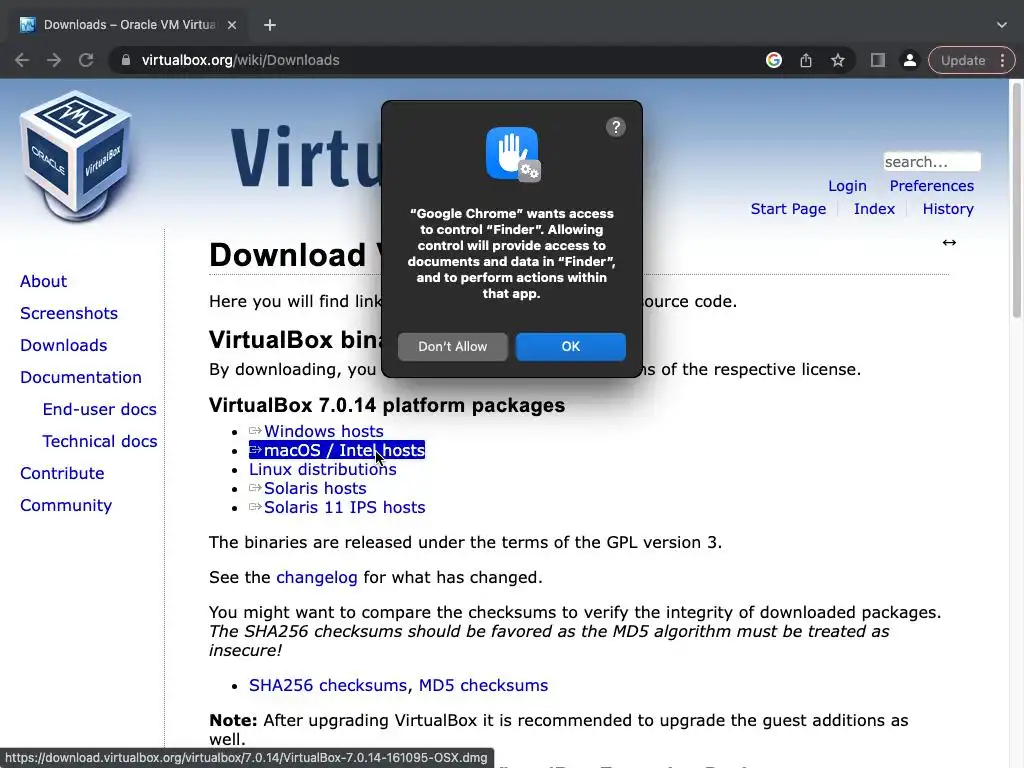Download the macOS / Intel hosts package
1024x768 pixels.
(337, 450)
